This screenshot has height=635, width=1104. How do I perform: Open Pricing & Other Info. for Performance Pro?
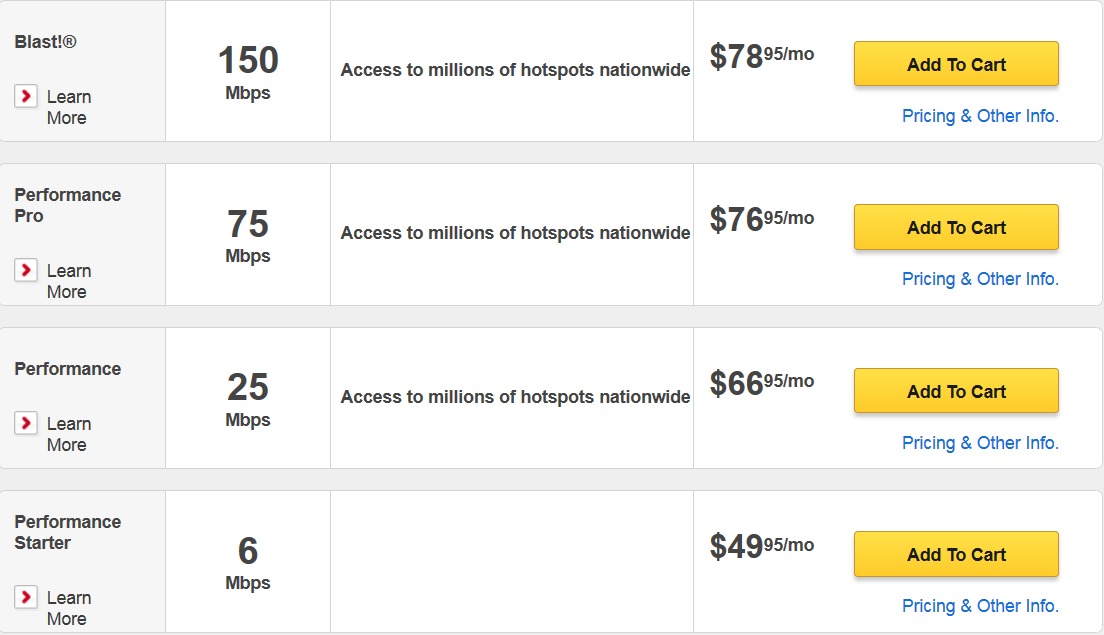[980, 279]
